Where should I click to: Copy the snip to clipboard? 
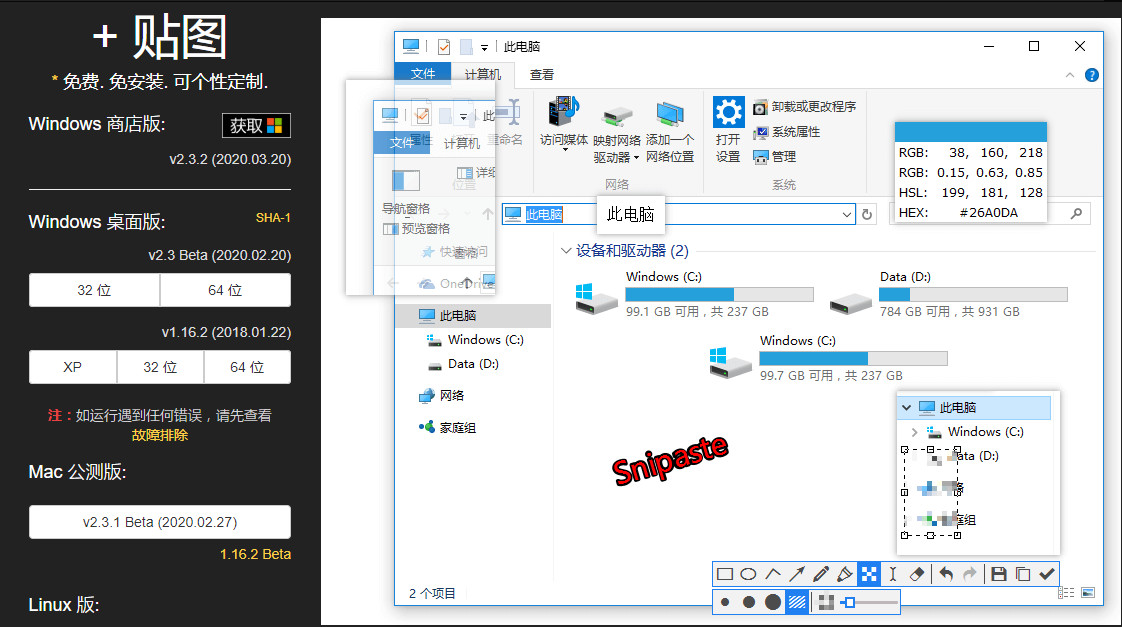pos(1023,574)
